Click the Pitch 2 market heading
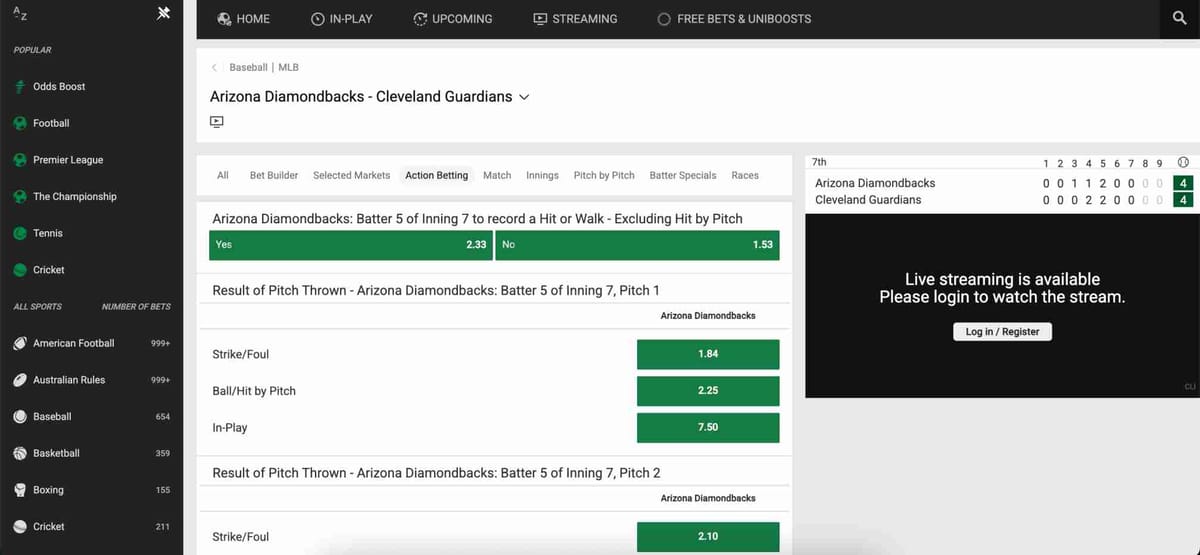1200x555 pixels. point(436,473)
